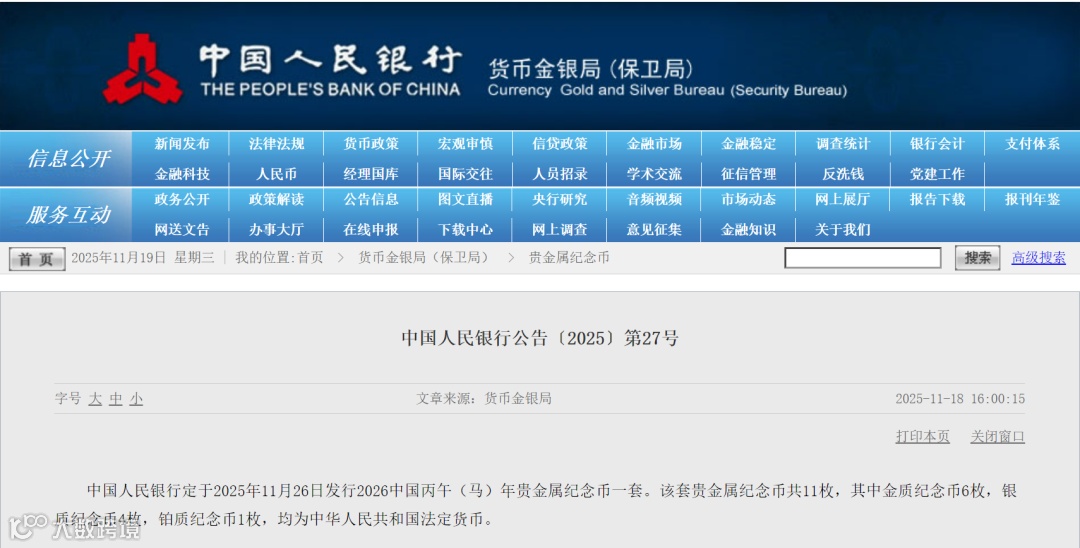Click the People's Bank of China logo
The width and height of the screenshot is (1080, 548).
(x=143, y=69)
